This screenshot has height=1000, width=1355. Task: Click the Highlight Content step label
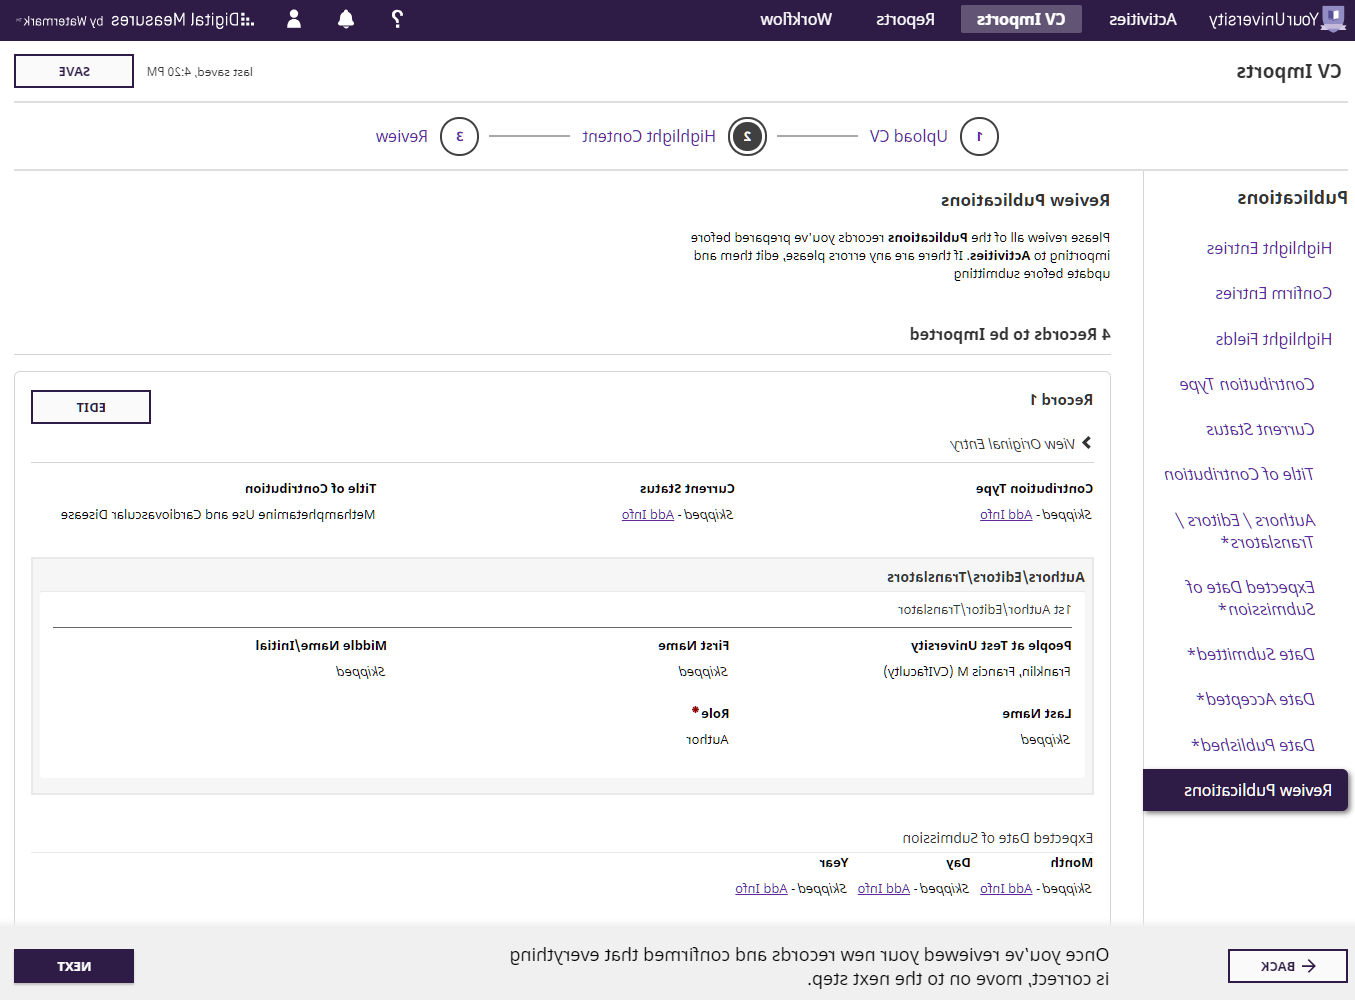649,136
